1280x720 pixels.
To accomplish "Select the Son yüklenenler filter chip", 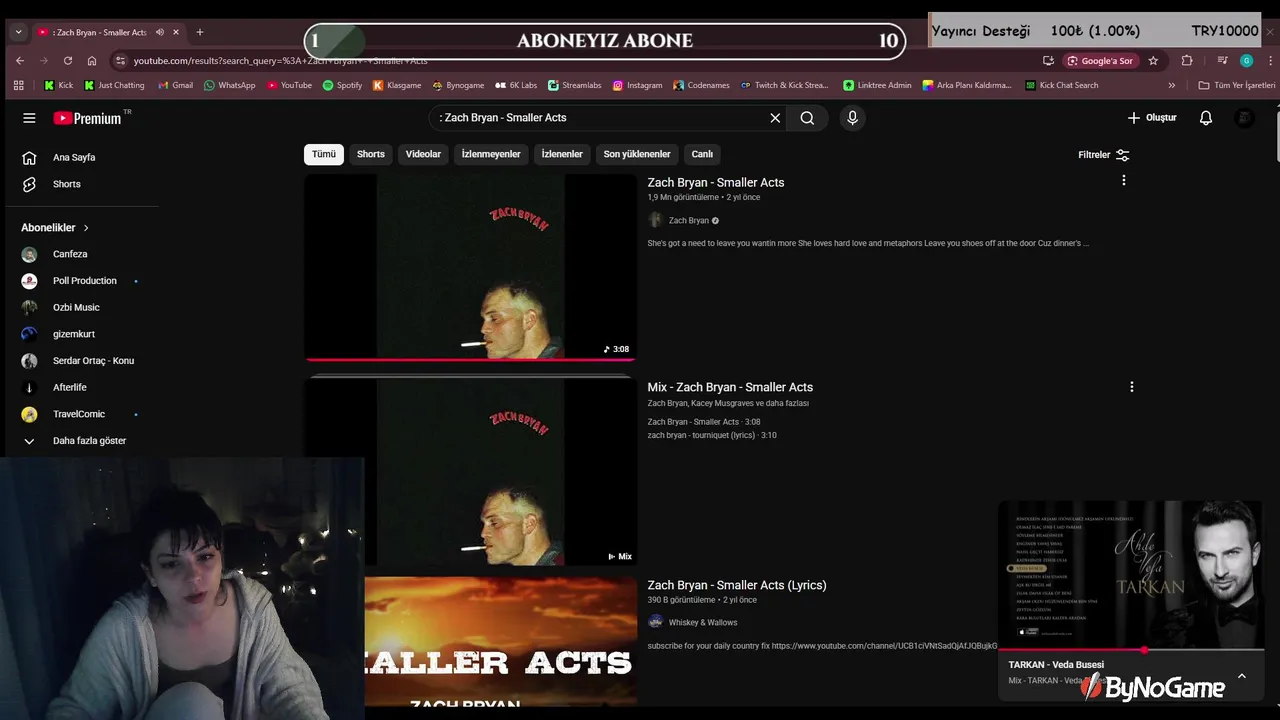I will coord(637,154).
